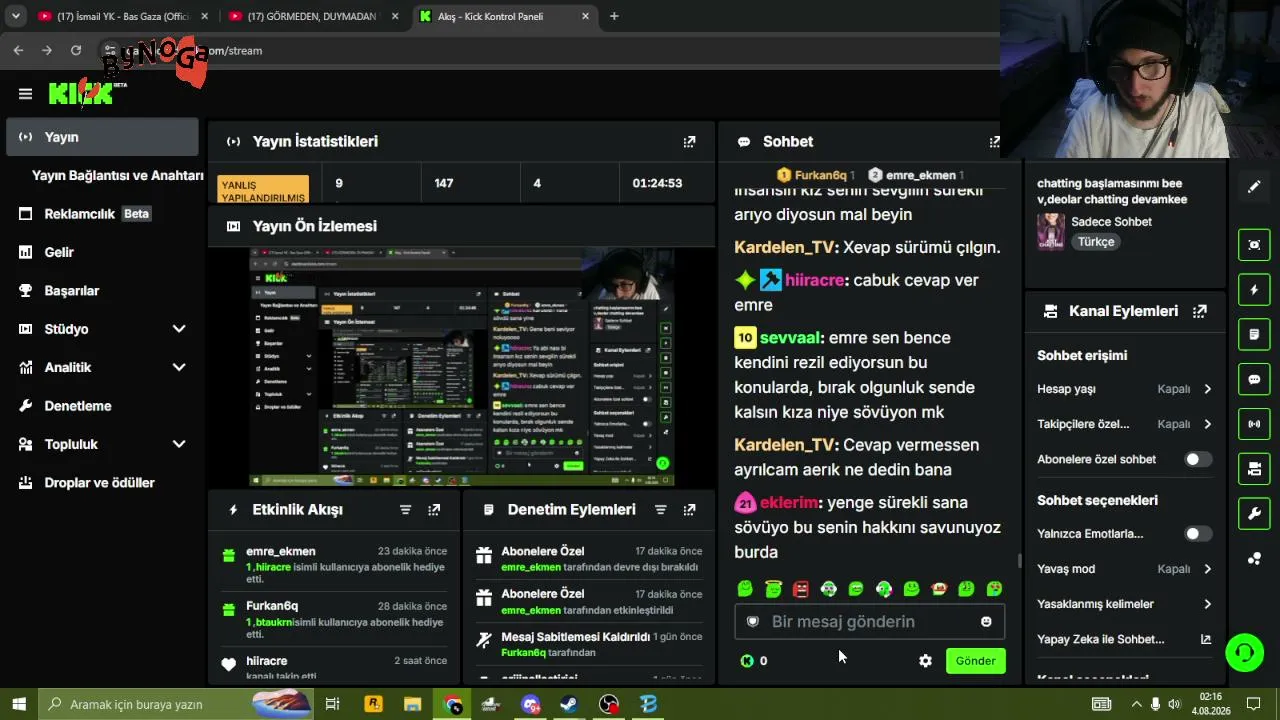This screenshot has height=720, width=1280.
Task: Send message with Gönder button
Action: click(x=975, y=661)
